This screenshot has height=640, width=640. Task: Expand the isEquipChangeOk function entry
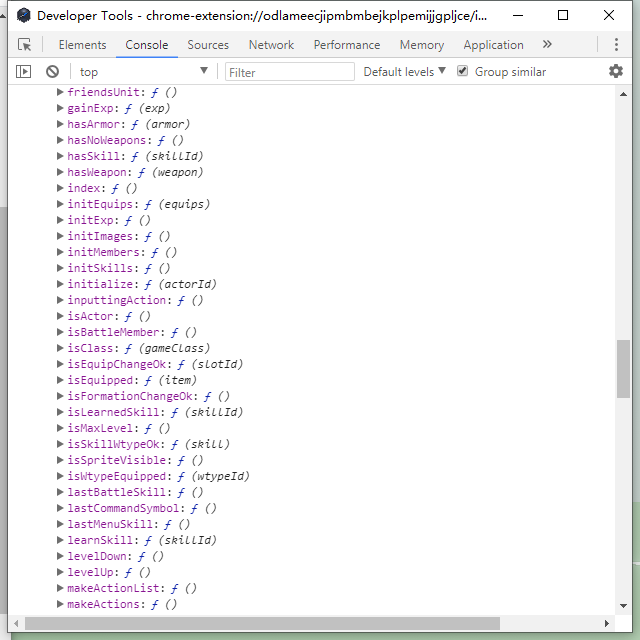[x=60, y=364]
